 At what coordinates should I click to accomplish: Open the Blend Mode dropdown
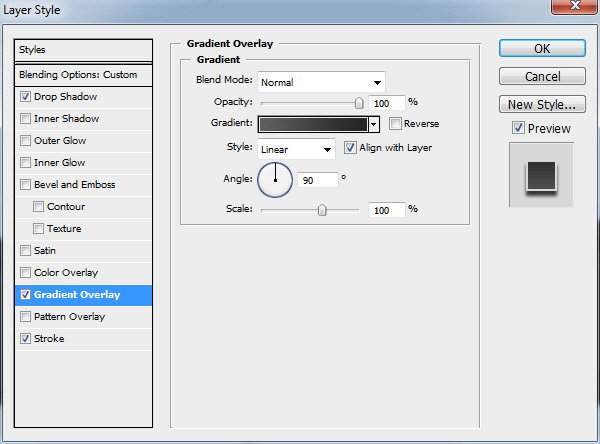pyautogui.click(x=321, y=82)
